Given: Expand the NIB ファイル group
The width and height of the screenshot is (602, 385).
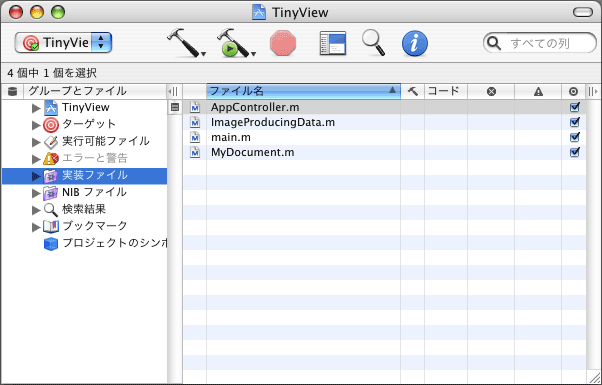Looking at the screenshot, I should click(x=36, y=193).
